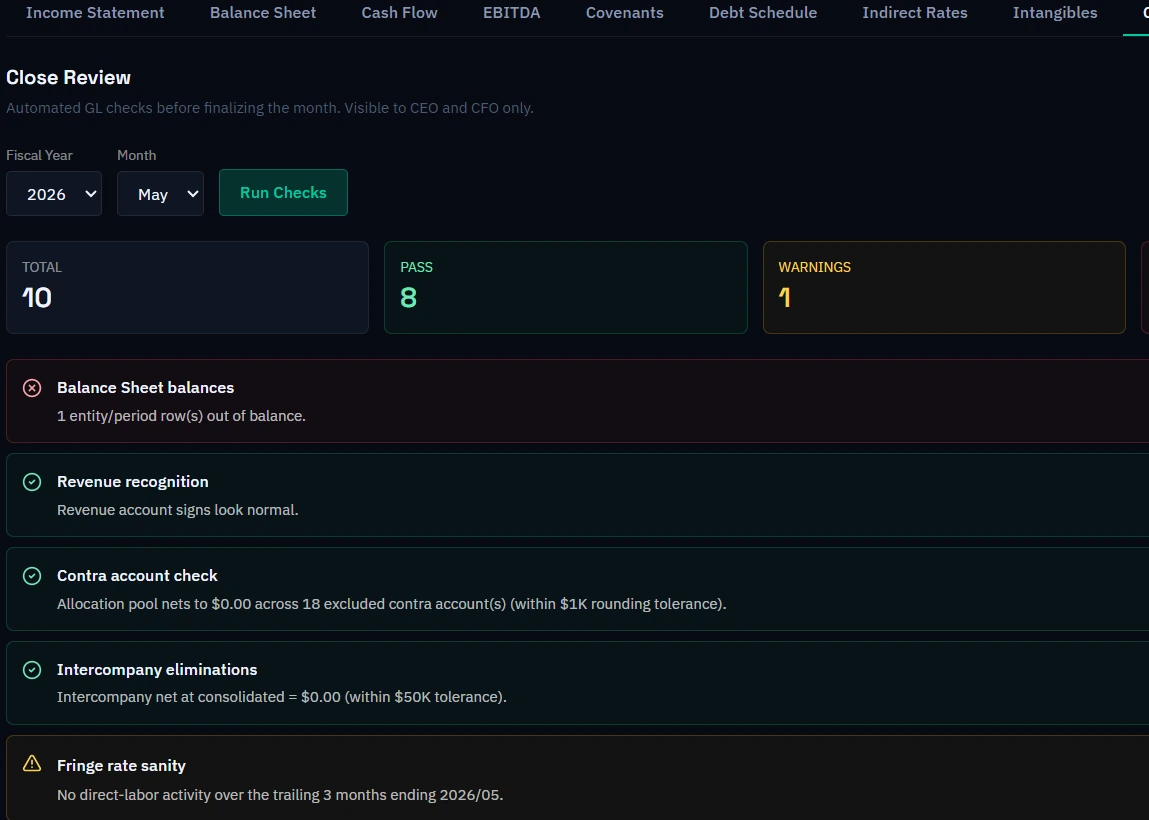
Task: Click the pass checkmark icon for Revenue recognition
Action: 32,481
